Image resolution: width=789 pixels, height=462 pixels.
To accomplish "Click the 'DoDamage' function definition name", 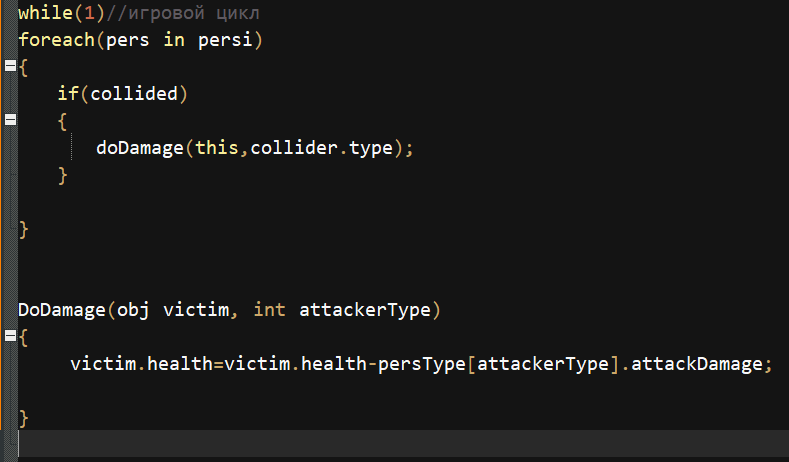I will tap(60, 310).
